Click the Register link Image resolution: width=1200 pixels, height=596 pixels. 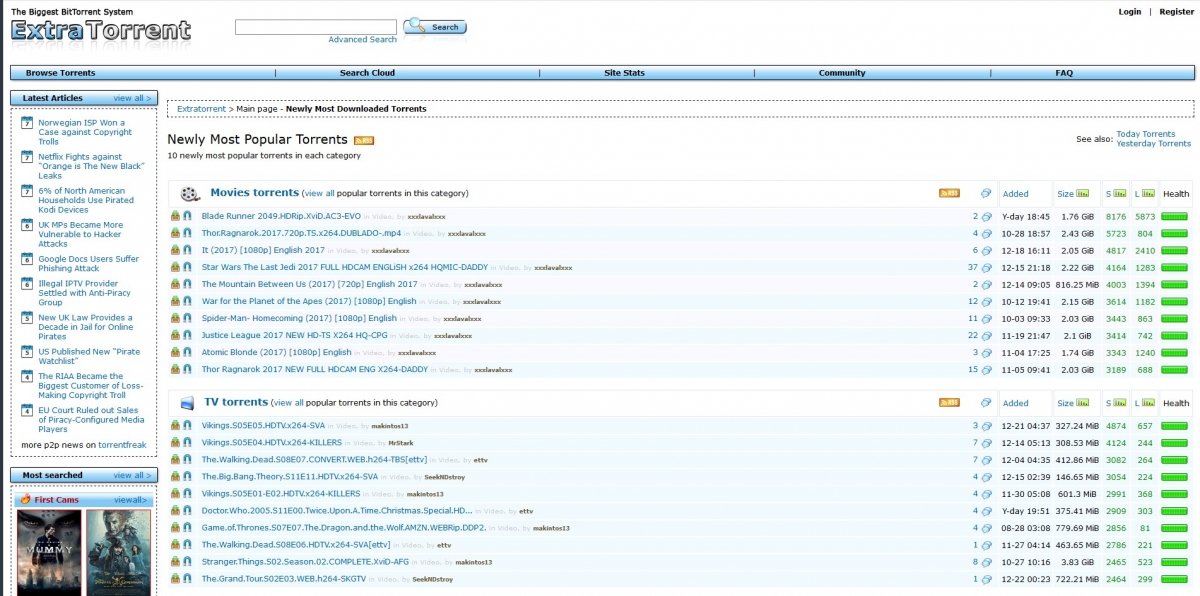(x=1176, y=12)
